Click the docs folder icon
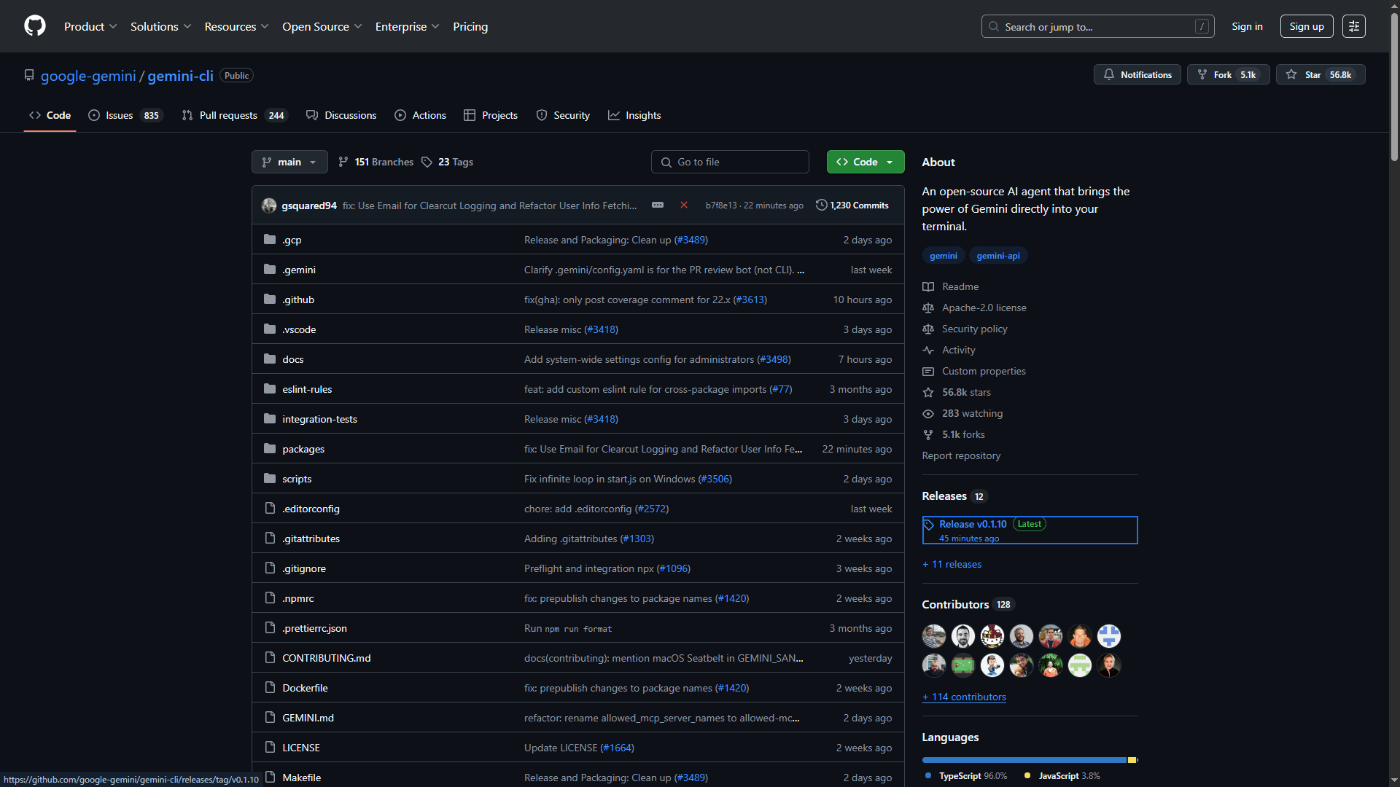Screen dimensions: 1400x787 pos(269,359)
